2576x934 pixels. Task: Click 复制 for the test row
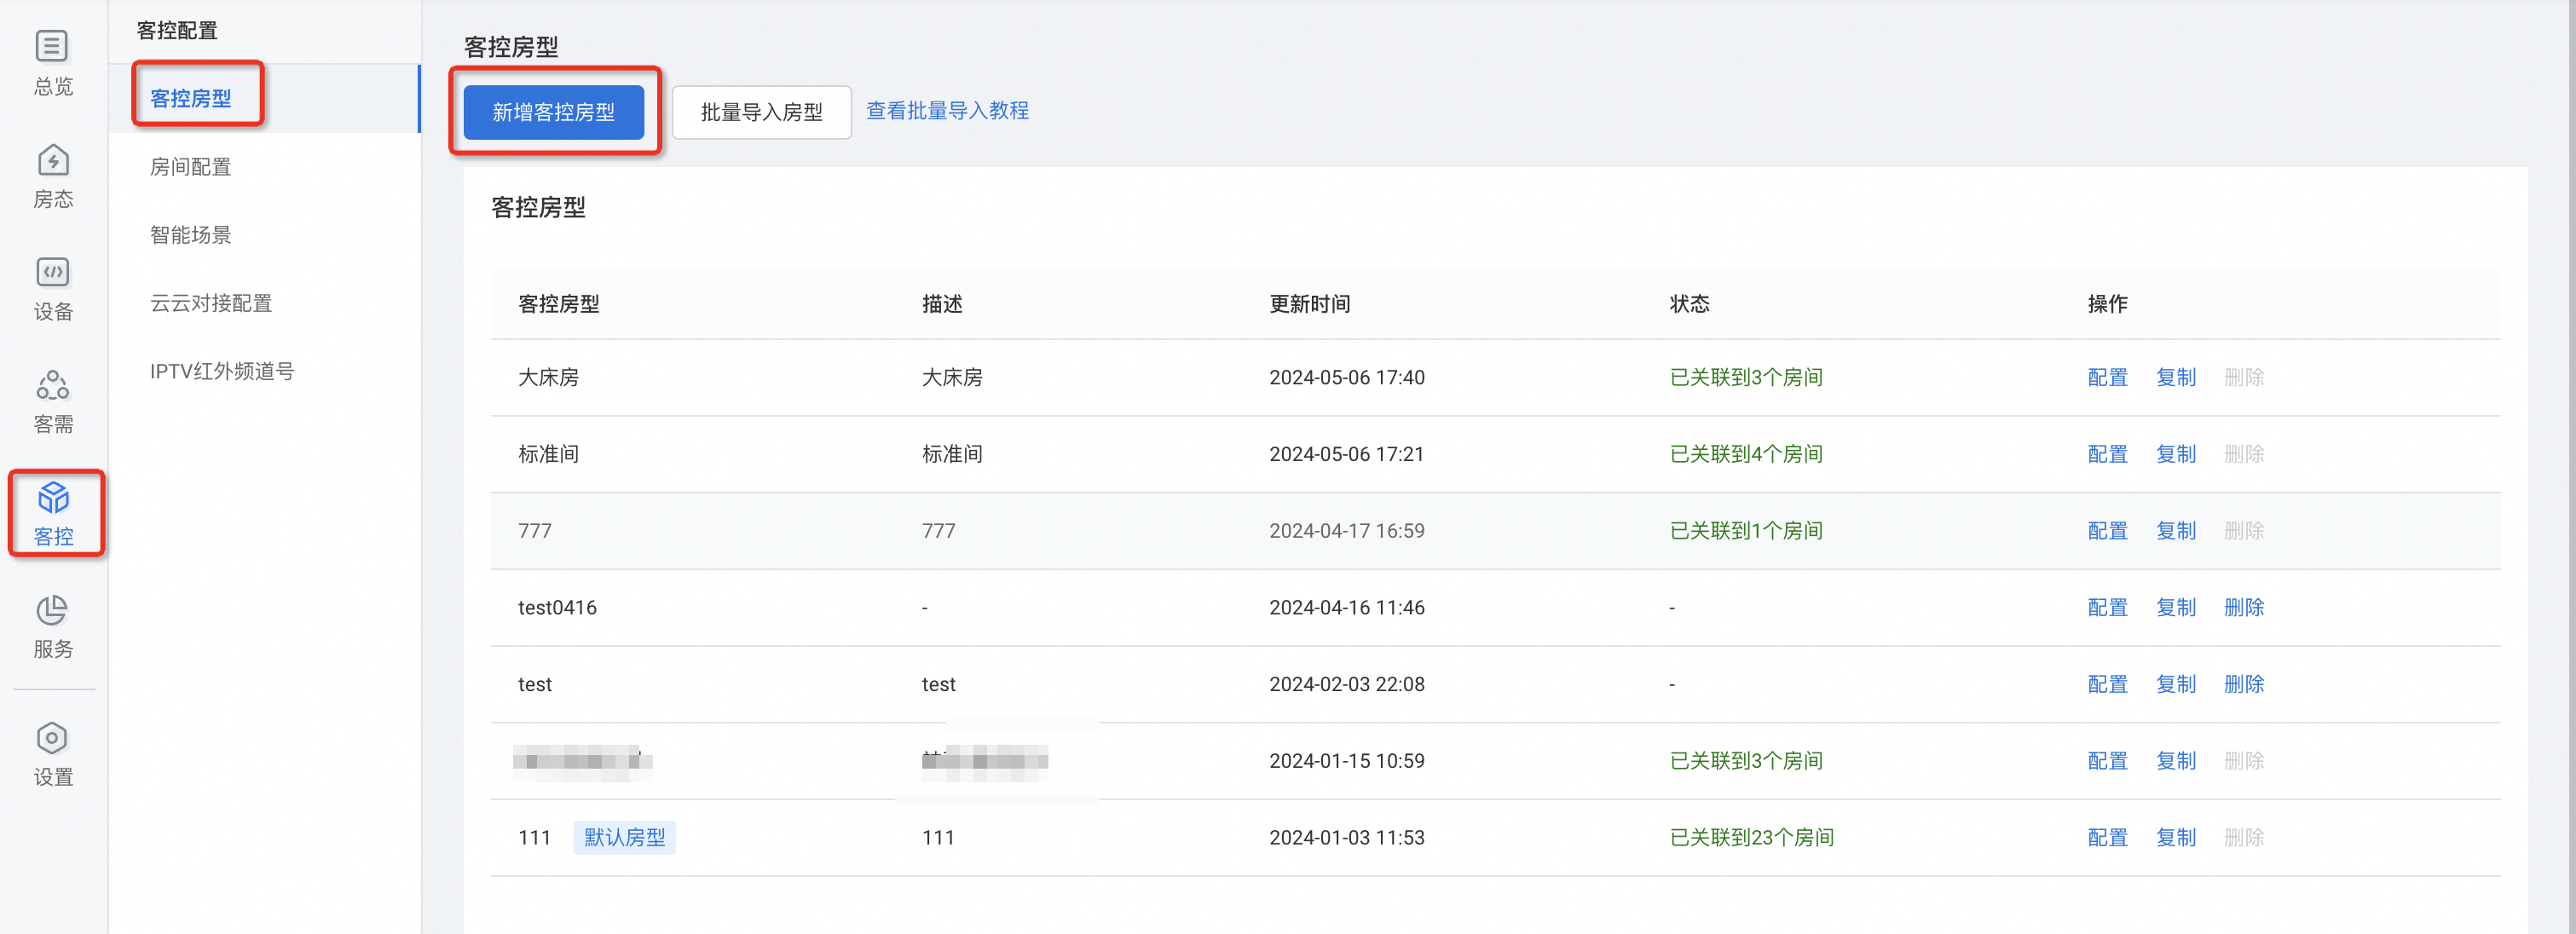coord(2175,684)
